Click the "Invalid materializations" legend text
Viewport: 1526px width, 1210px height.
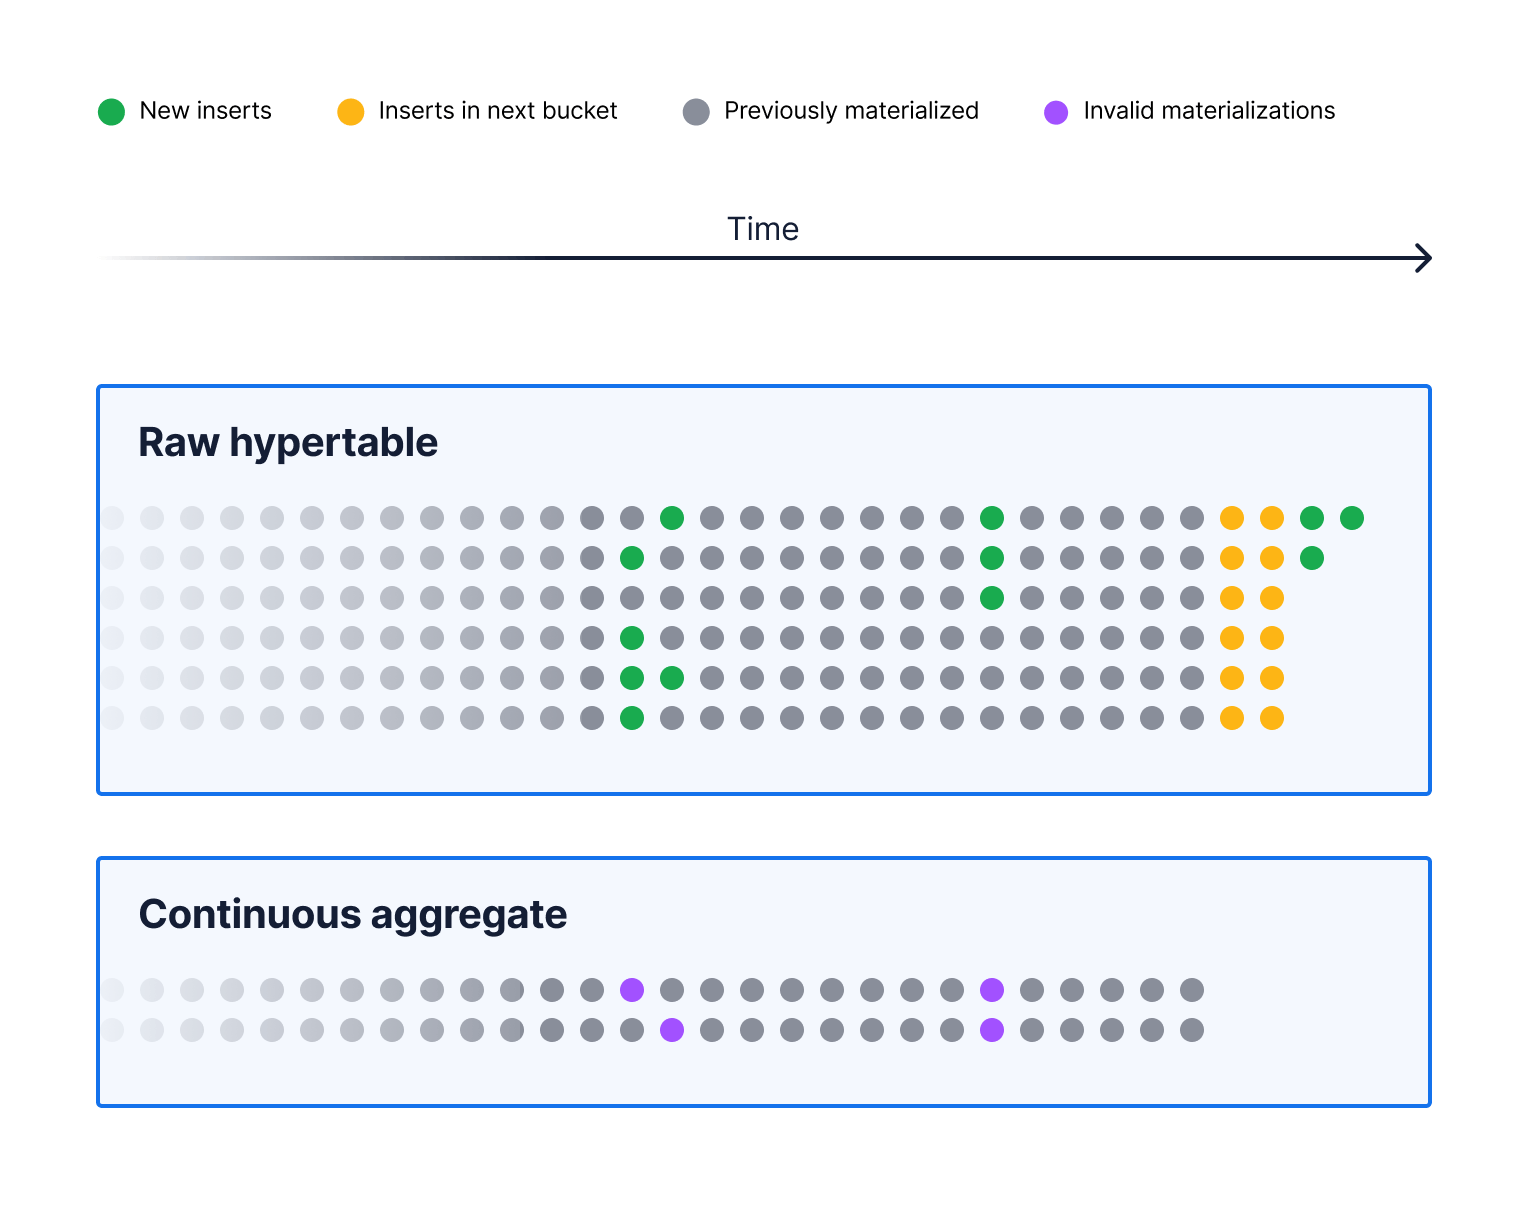coord(1209,111)
